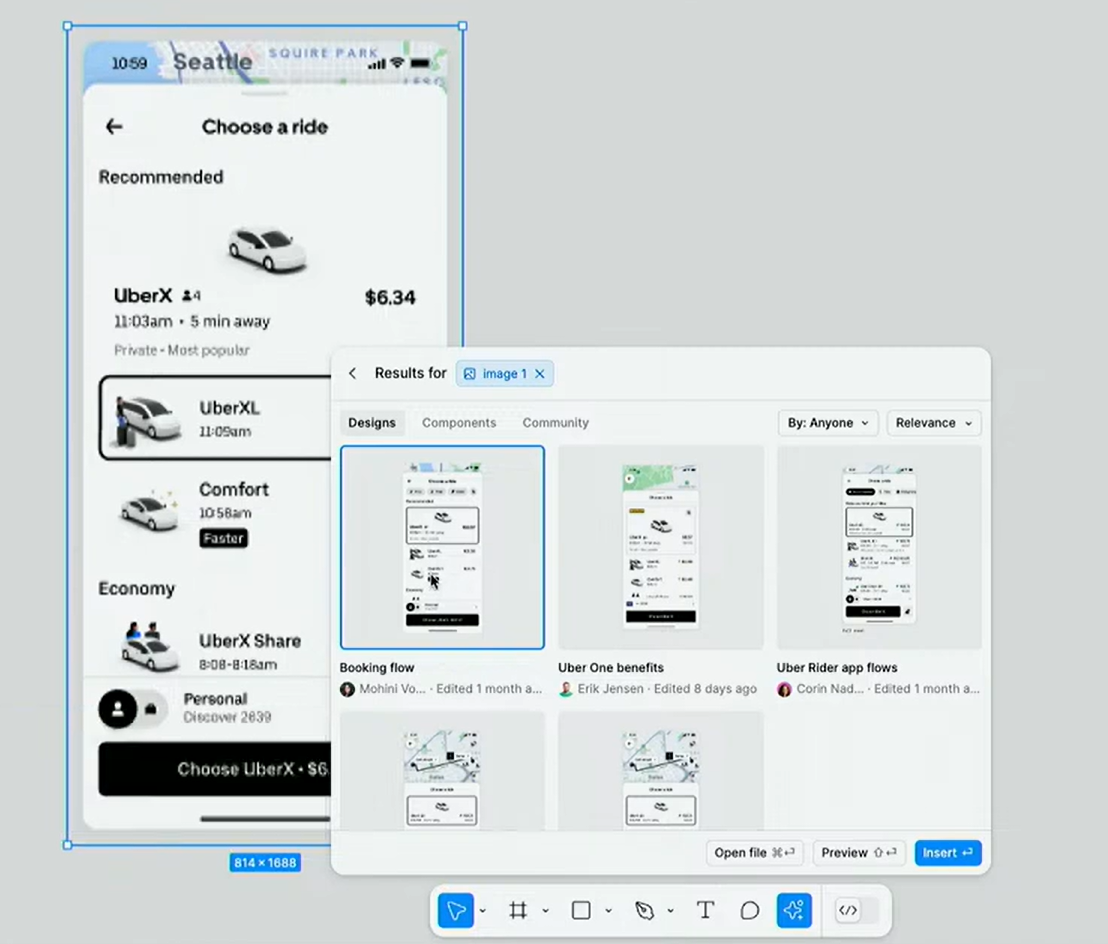Expand Frame tool options chevron
Screen dimensions: 1108x944
pos(546,911)
